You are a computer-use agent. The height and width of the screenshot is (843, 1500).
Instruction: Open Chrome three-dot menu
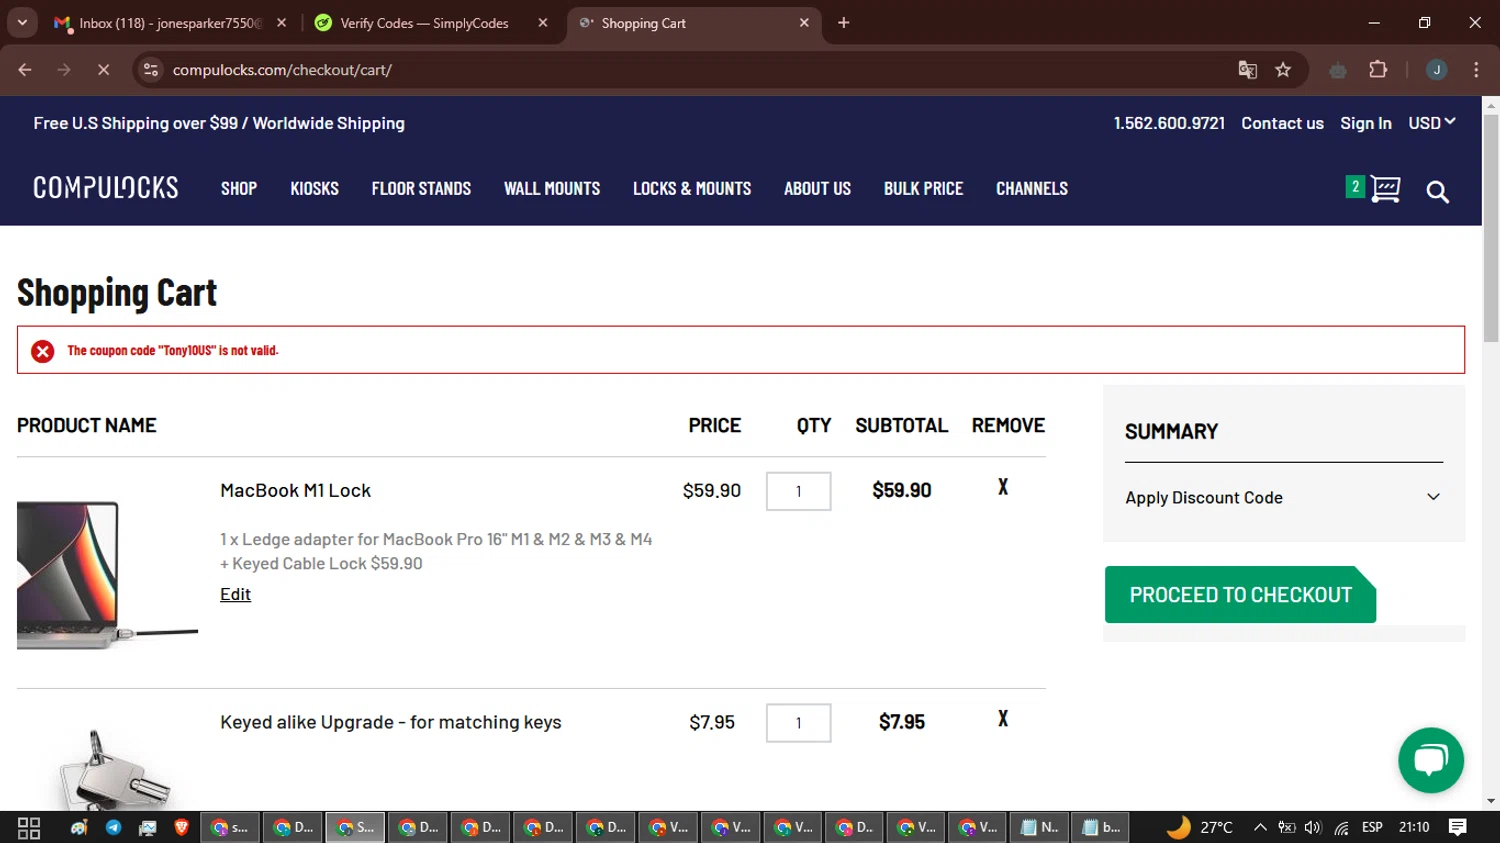1476,70
